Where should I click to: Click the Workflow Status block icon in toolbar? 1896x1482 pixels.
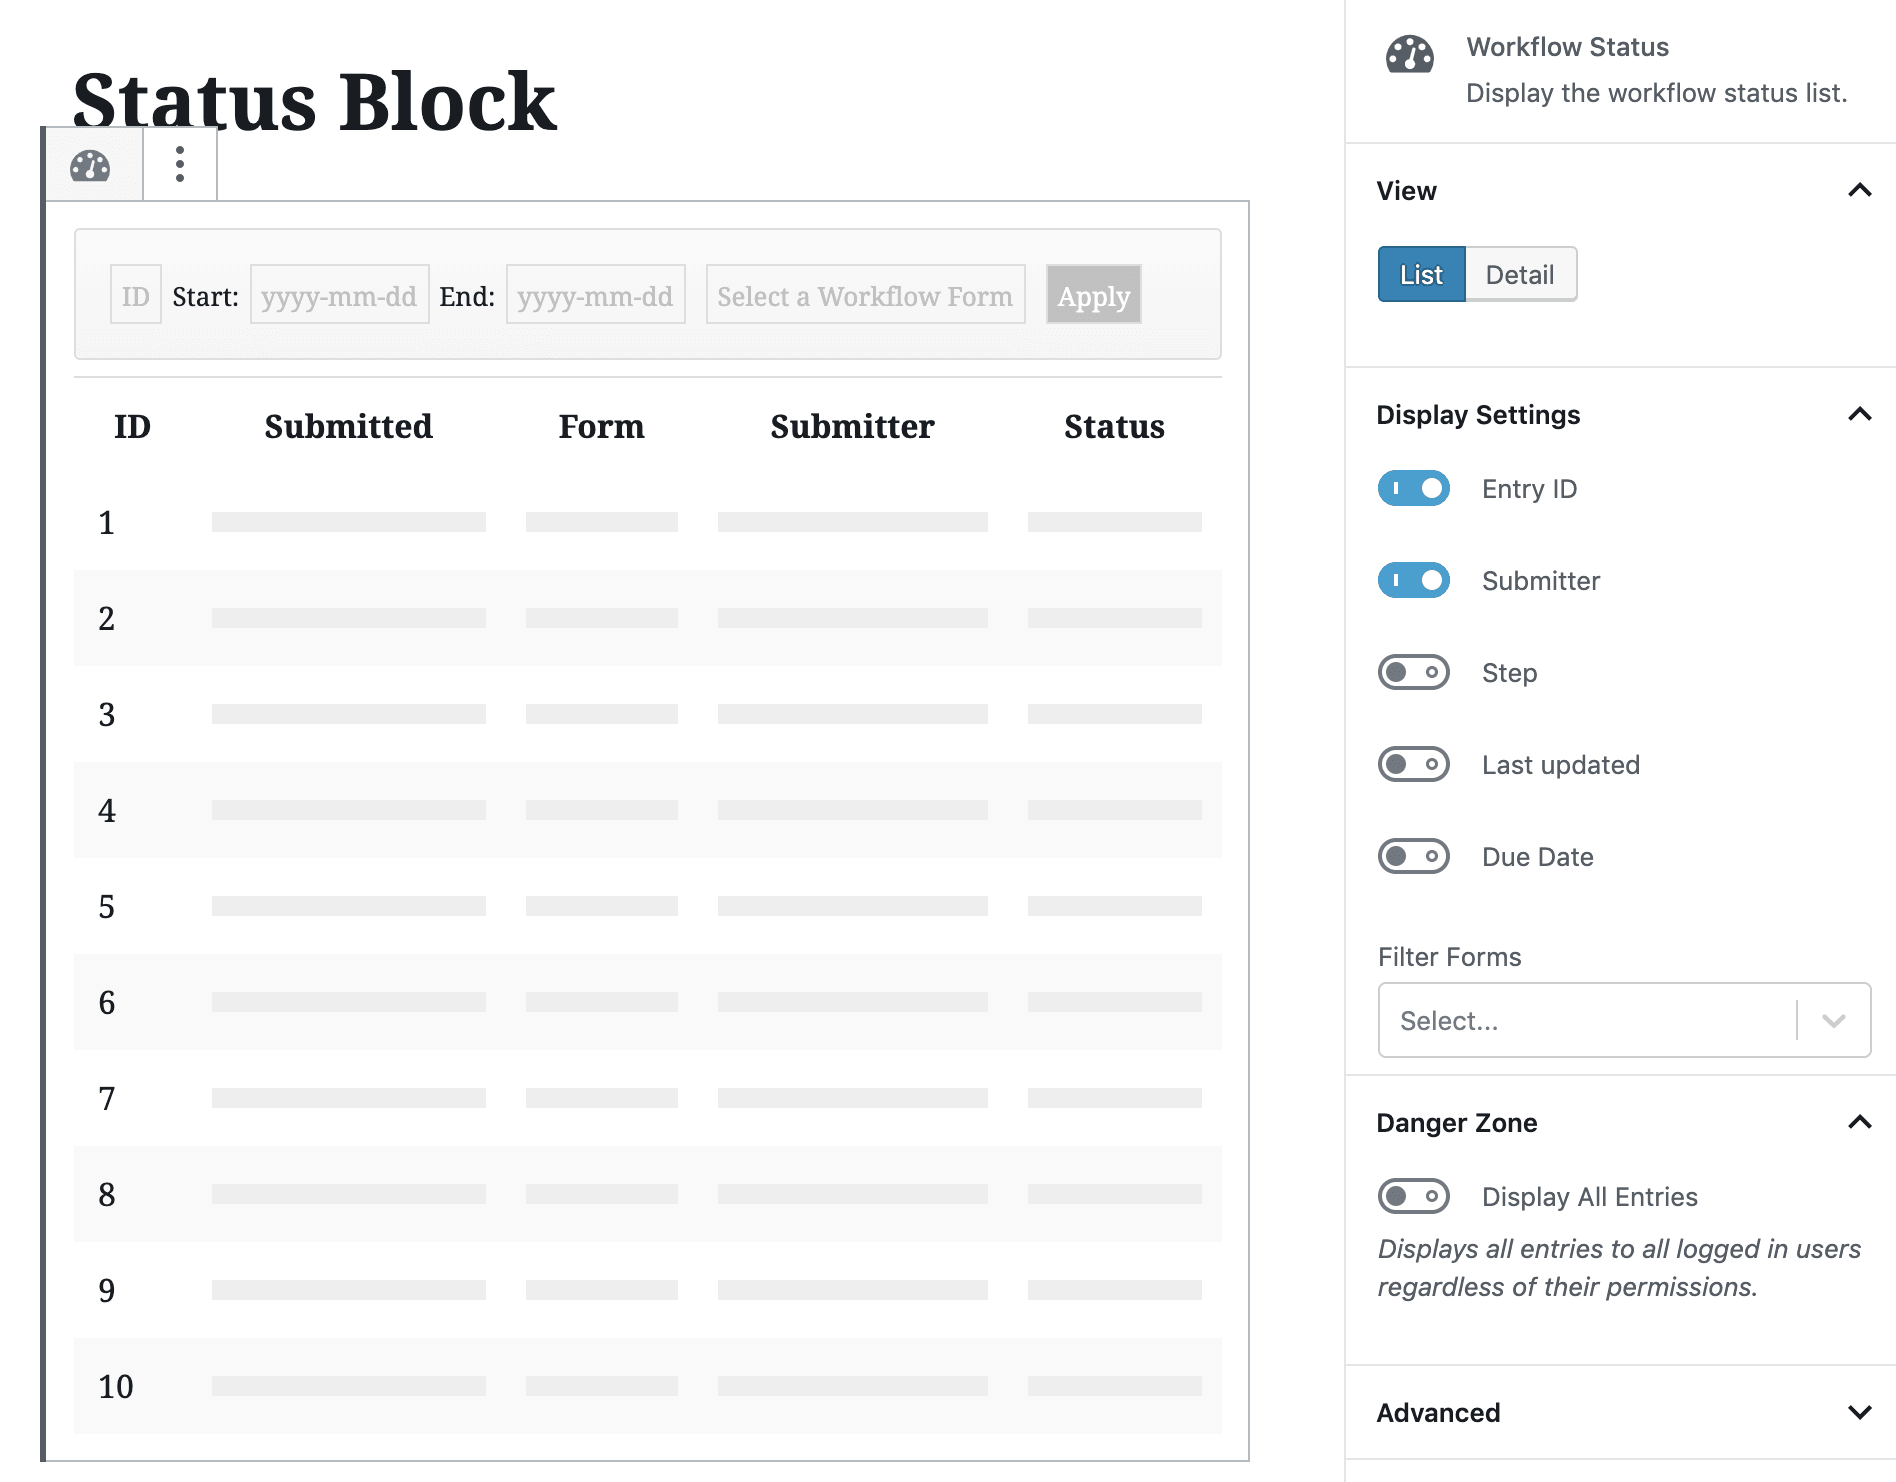(x=91, y=164)
